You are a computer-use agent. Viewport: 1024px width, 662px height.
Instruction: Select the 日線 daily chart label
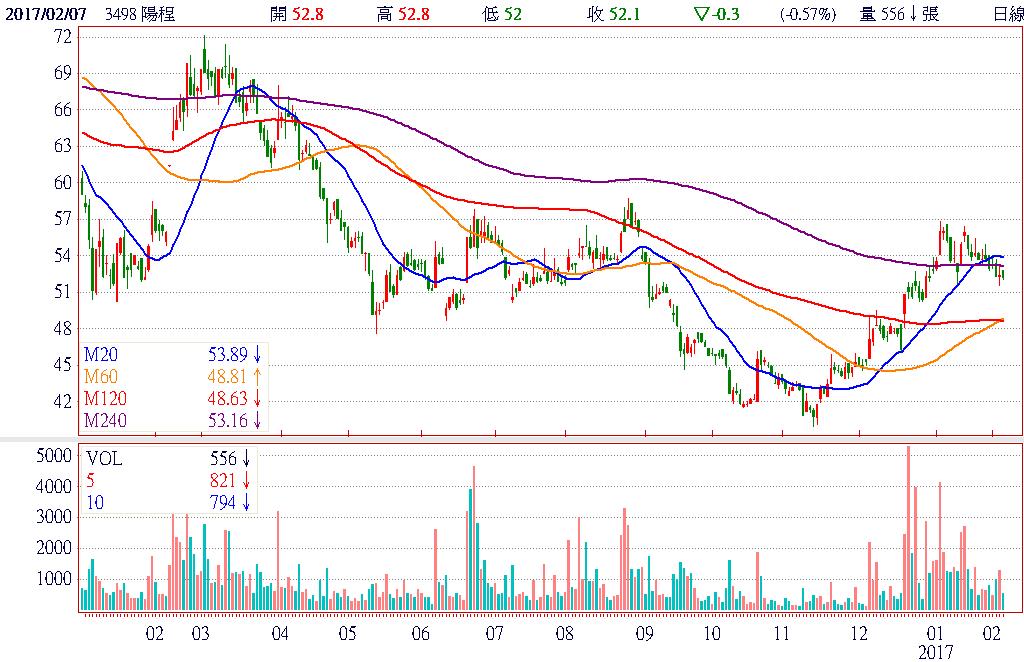tap(1007, 13)
